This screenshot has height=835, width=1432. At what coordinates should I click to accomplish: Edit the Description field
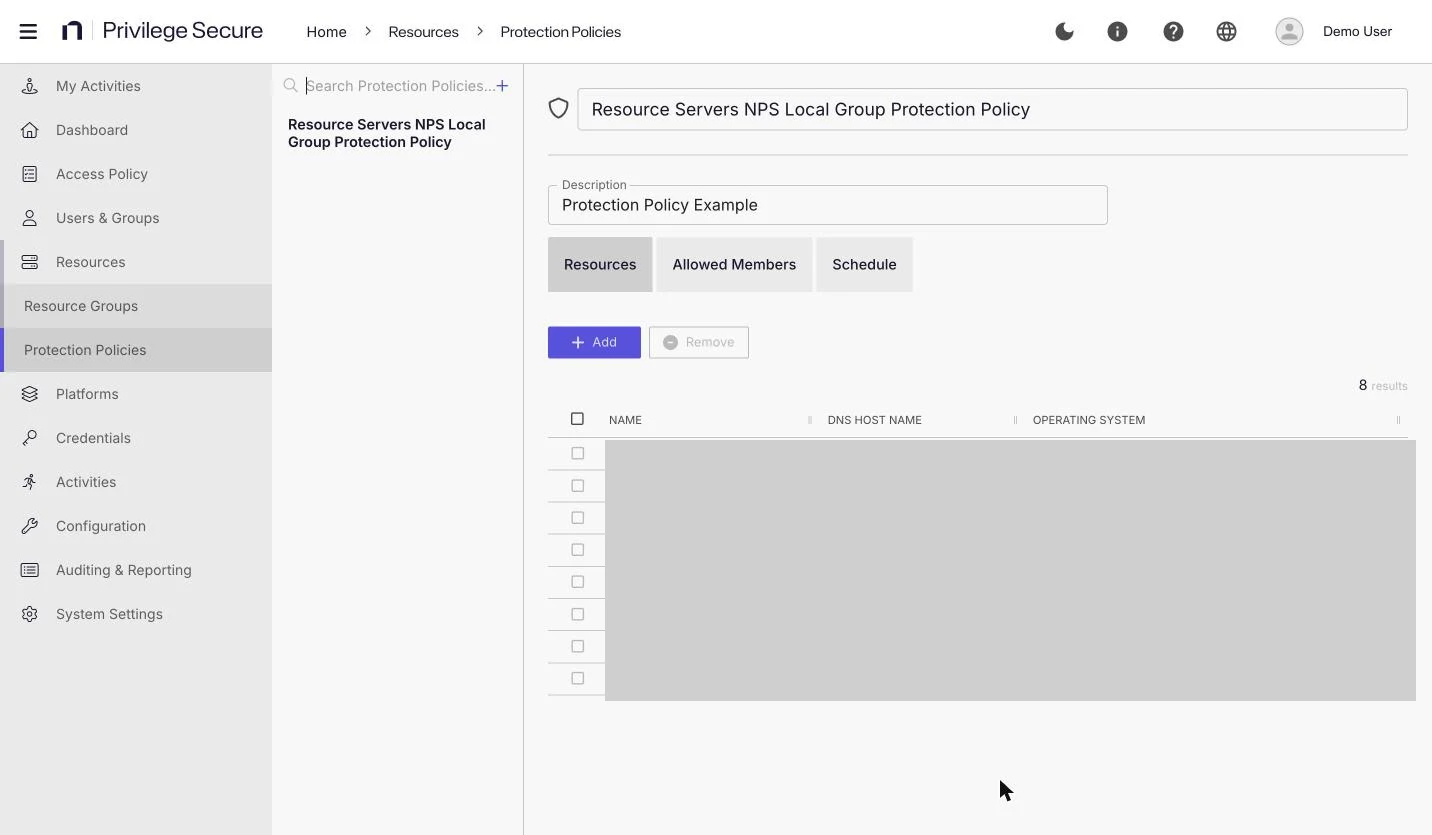[x=828, y=205]
